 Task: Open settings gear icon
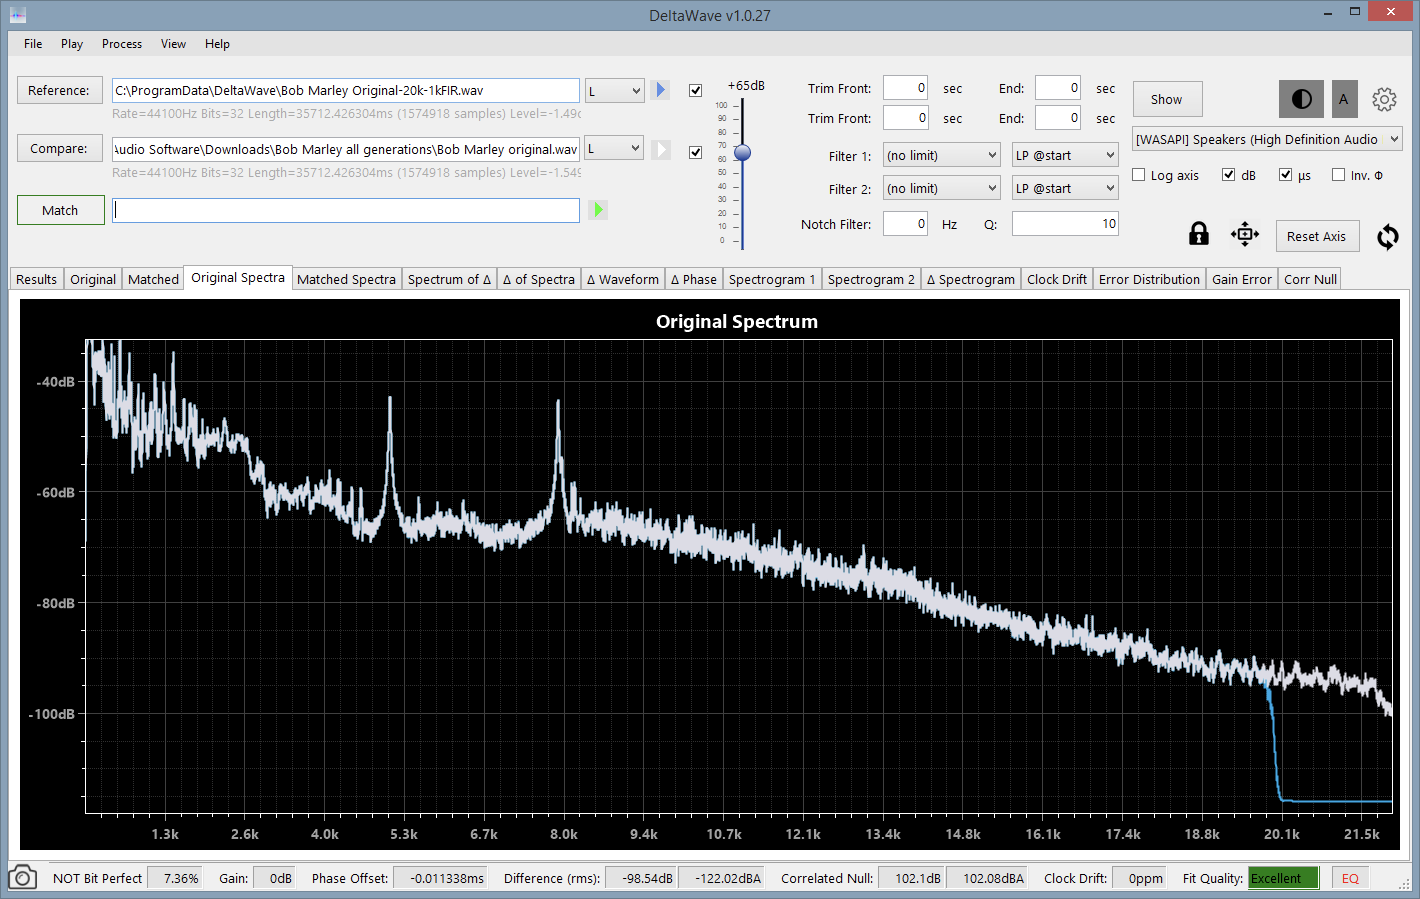pyautogui.click(x=1384, y=99)
